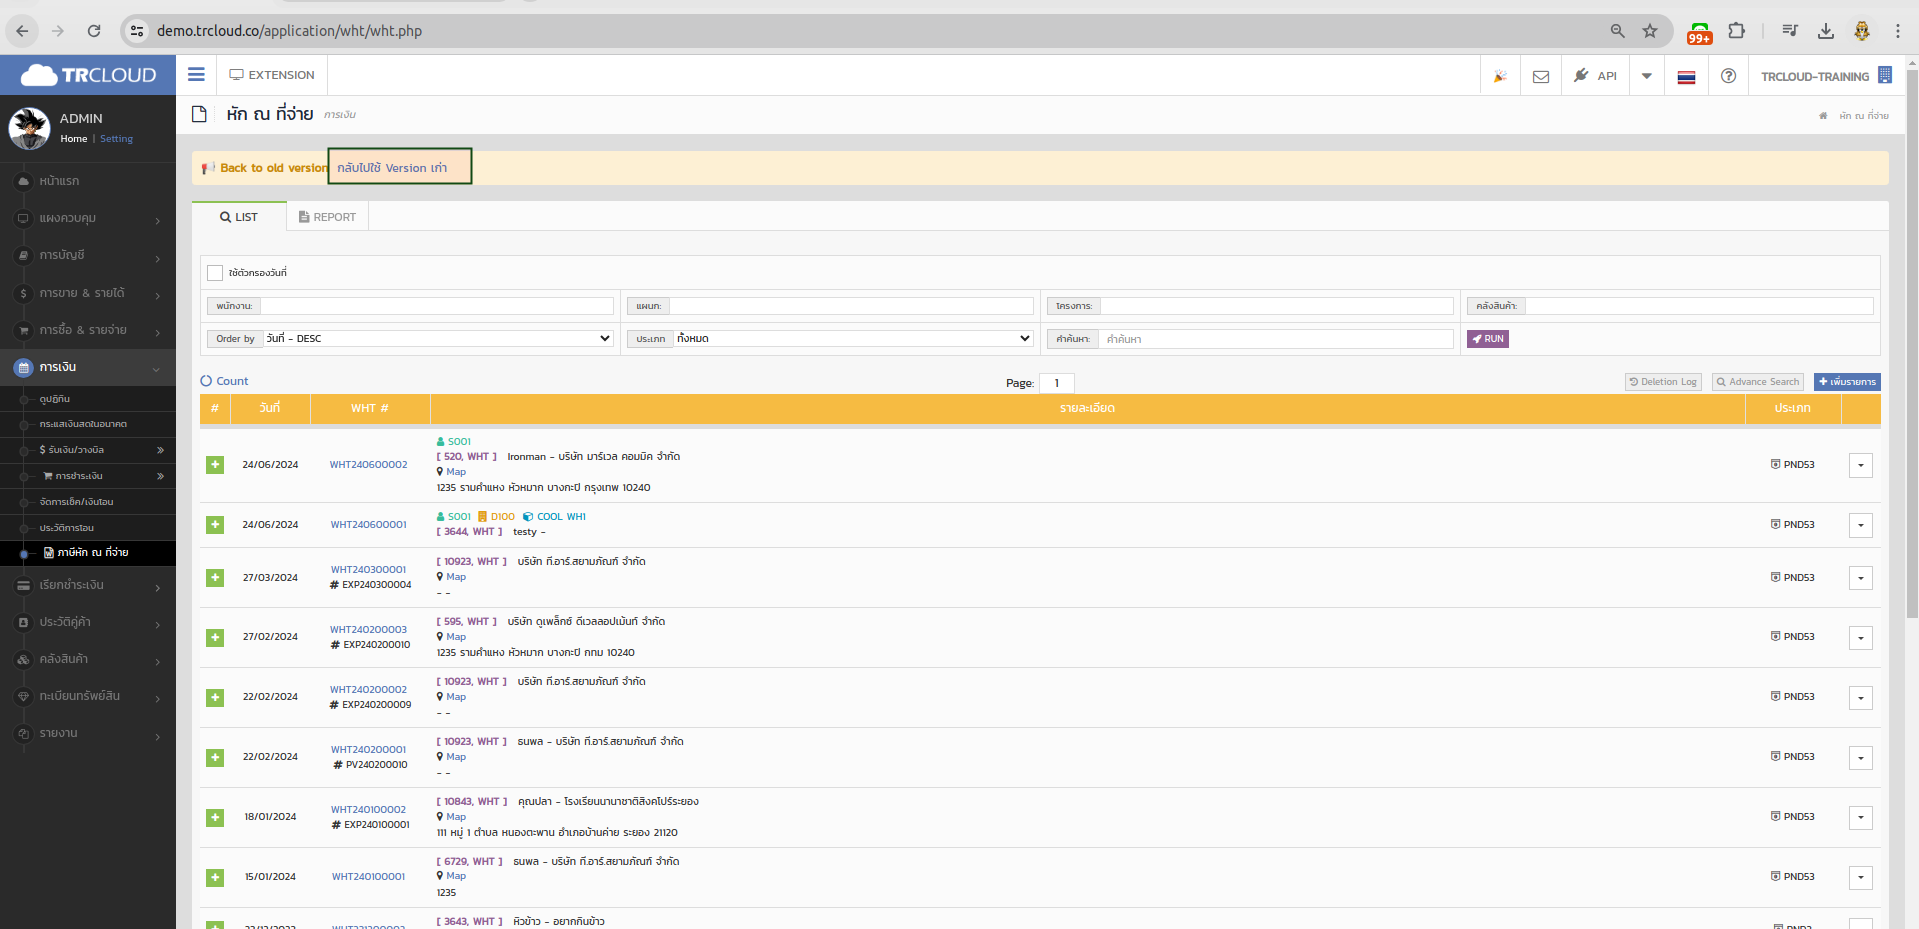Click the Page number field
The width and height of the screenshot is (1919, 929).
tap(1057, 383)
